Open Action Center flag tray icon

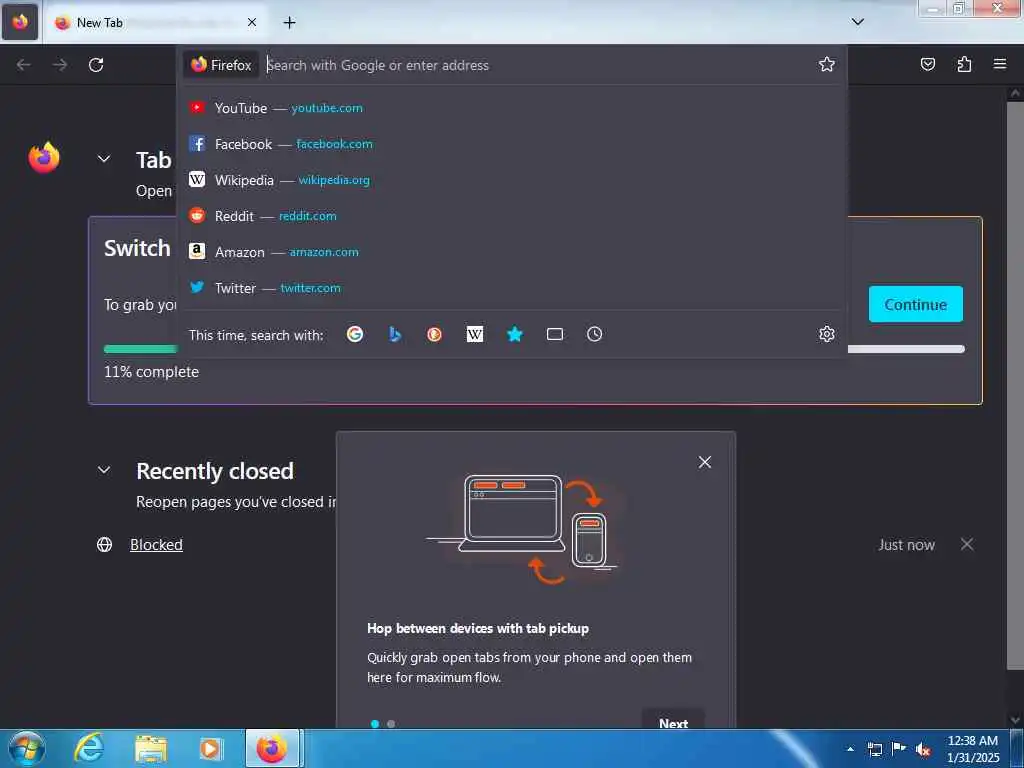[899, 749]
